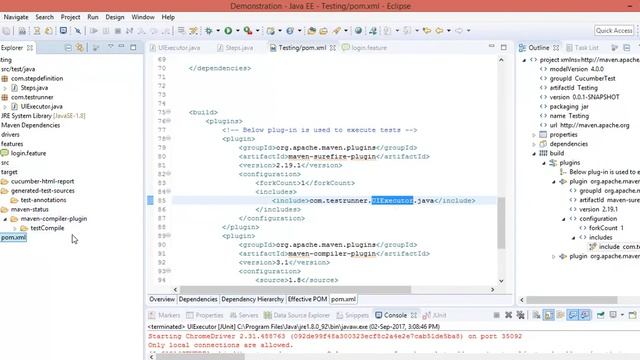
Task: Maximize the Explorer panel
Action: (x=133, y=47)
